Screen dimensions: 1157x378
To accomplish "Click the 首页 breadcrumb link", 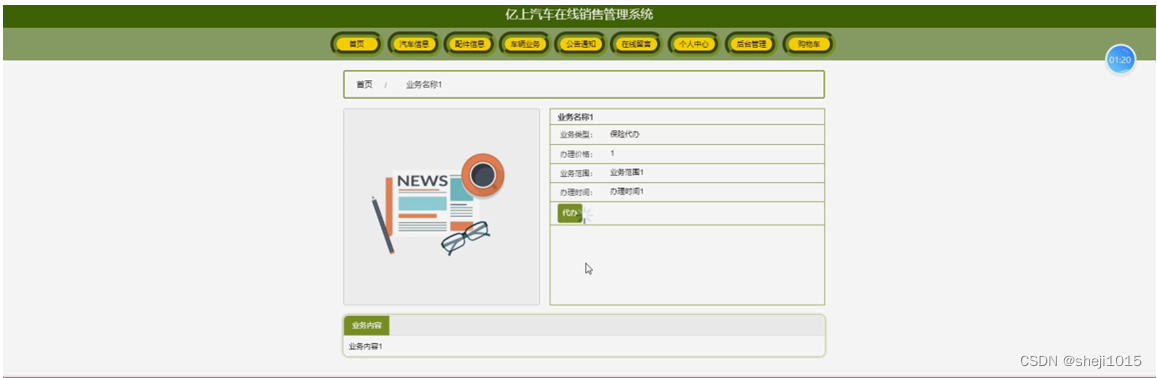I will [x=365, y=85].
